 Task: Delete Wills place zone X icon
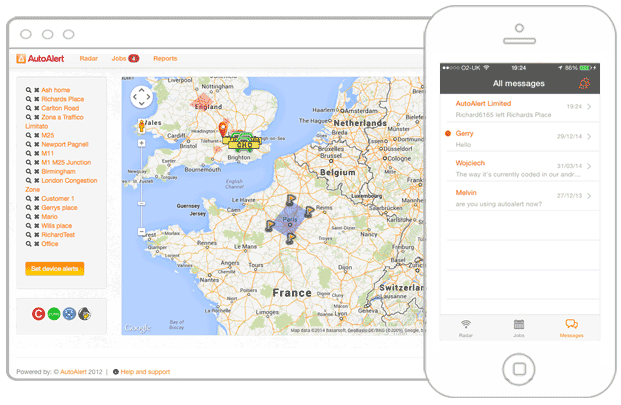(x=36, y=226)
